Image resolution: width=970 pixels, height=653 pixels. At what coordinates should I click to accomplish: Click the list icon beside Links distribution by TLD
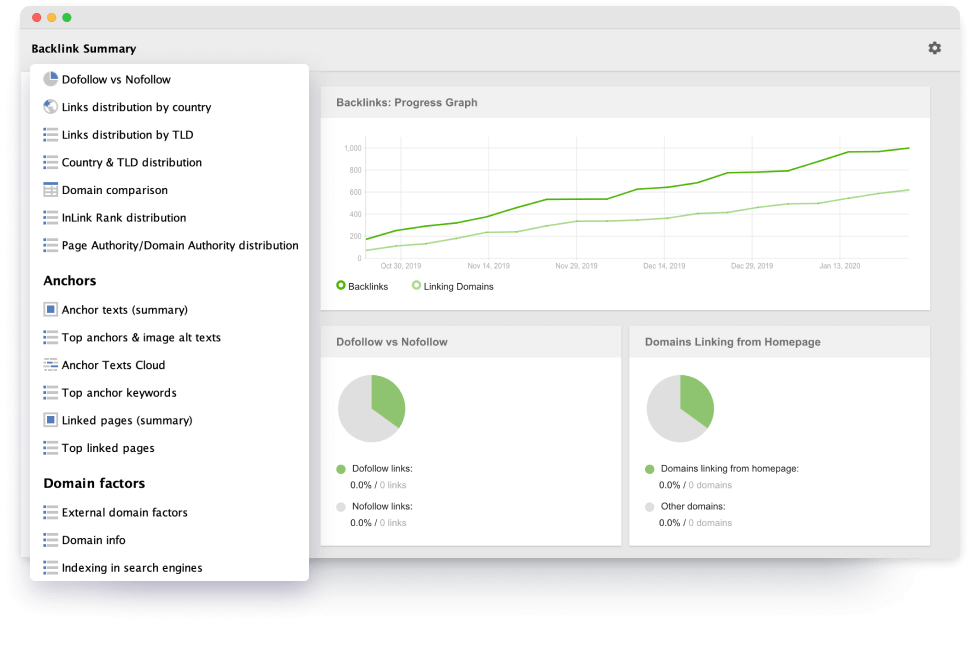point(51,135)
